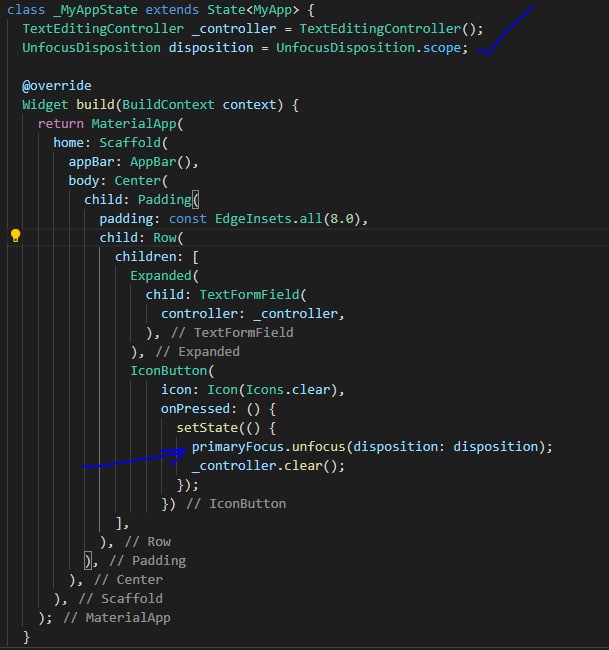Click the 'build' method name

coord(95,104)
